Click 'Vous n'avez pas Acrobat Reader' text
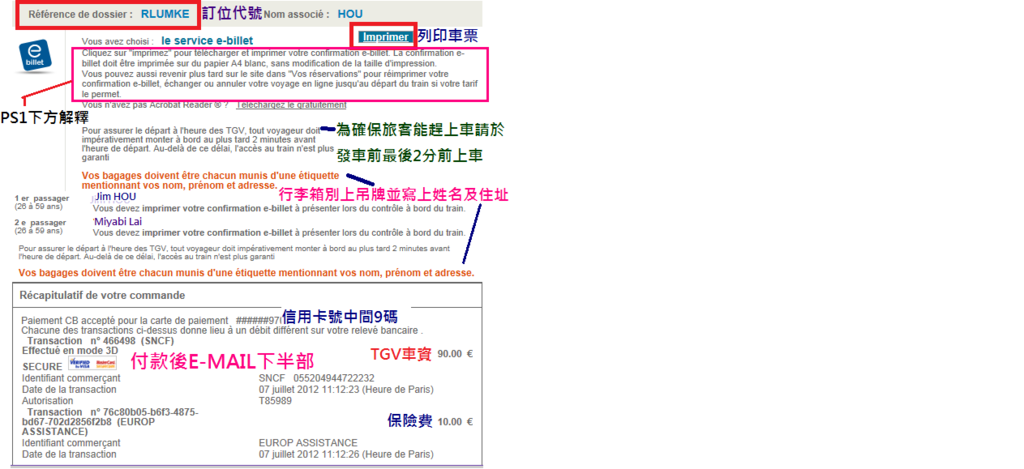1024x469 pixels. pyautogui.click(x=155, y=105)
